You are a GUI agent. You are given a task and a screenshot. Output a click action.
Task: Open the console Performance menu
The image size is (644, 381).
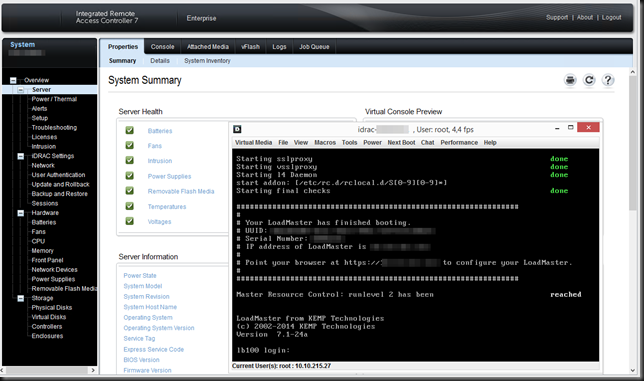click(459, 142)
